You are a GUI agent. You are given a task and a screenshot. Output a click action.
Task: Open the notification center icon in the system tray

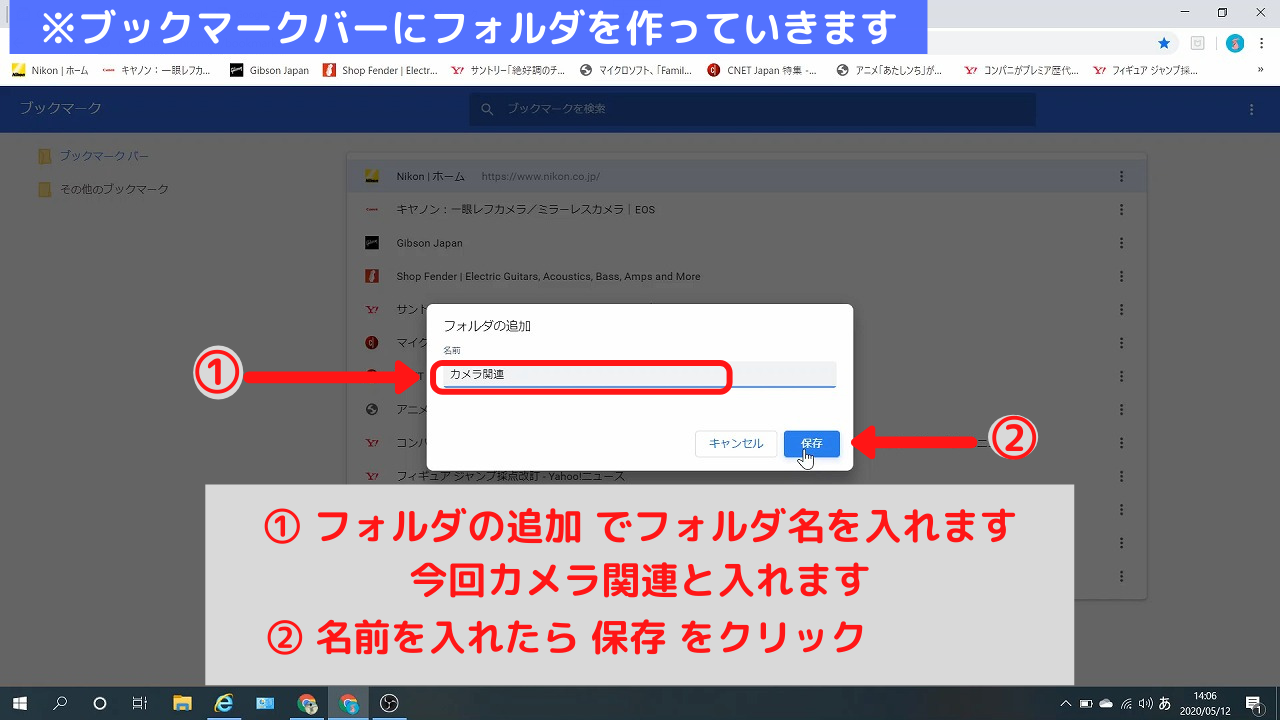[x=1253, y=703]
